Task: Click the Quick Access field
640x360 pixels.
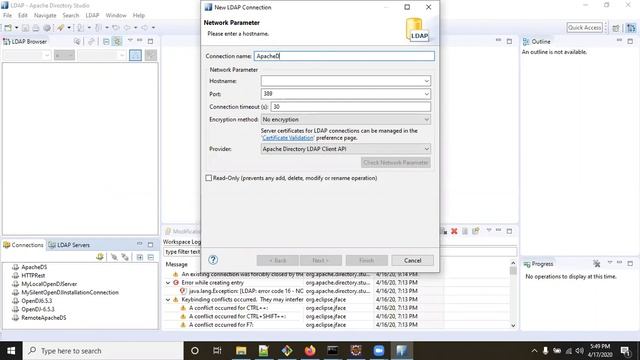Action: (x=584, y=27)
